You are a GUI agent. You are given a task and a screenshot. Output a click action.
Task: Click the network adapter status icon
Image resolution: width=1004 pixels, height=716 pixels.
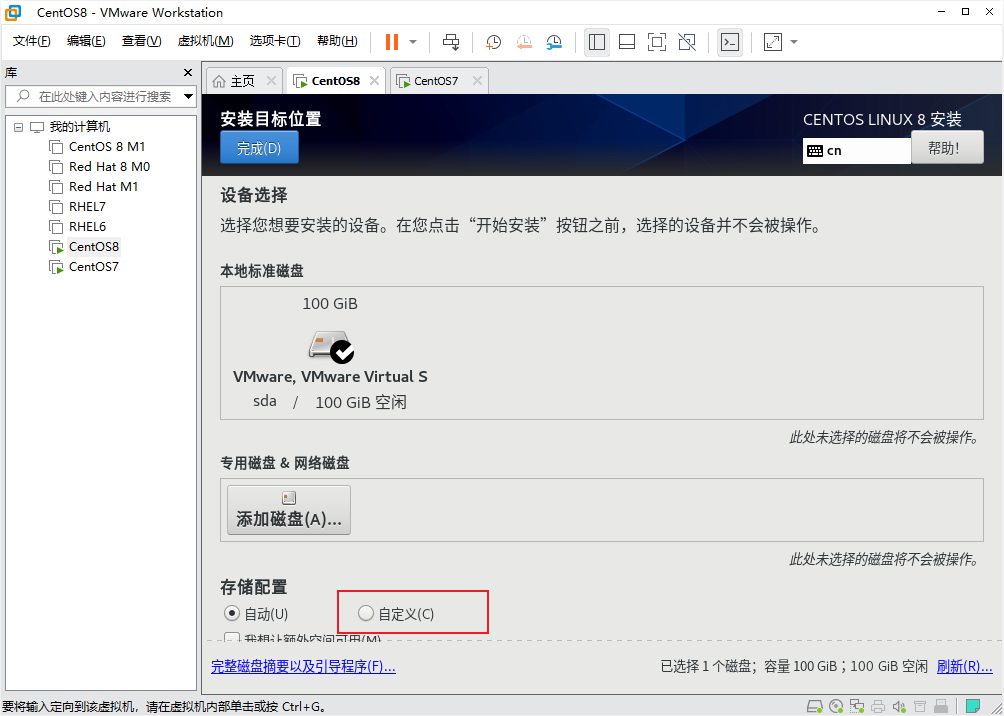coord(857,707)
